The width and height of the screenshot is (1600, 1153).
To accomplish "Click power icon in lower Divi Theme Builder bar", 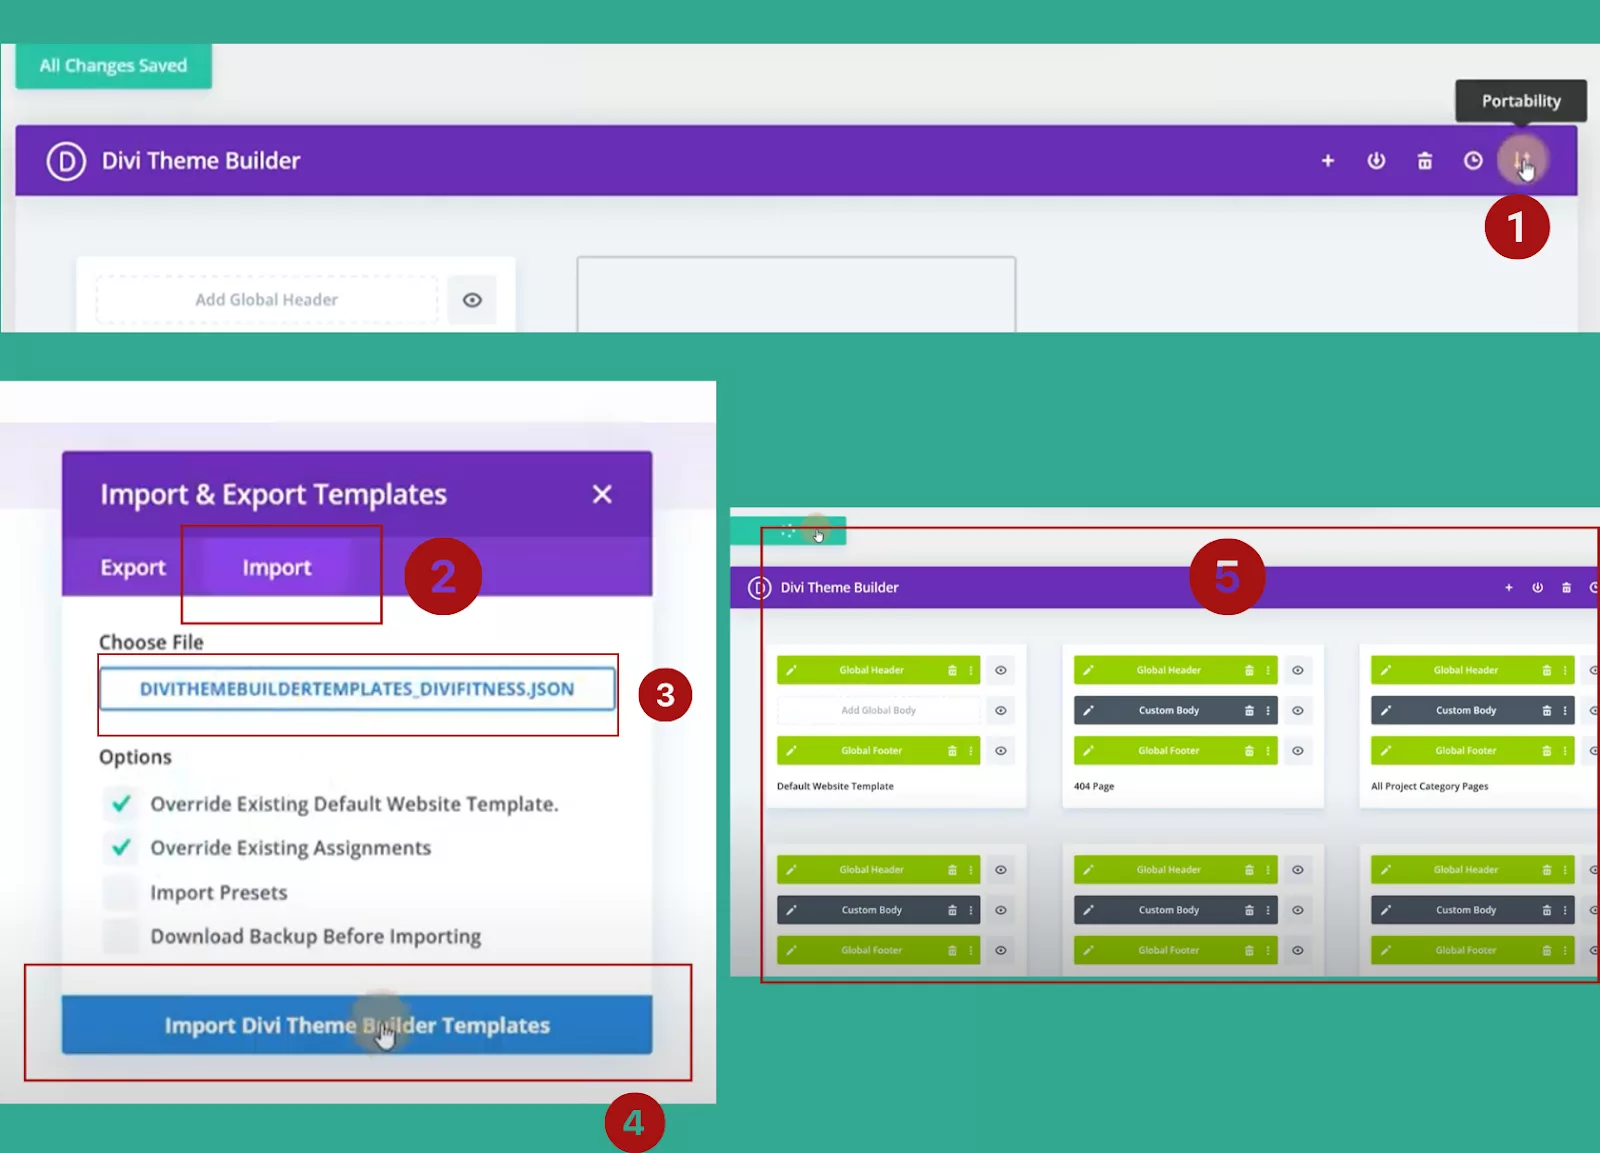I will 1538,587.
